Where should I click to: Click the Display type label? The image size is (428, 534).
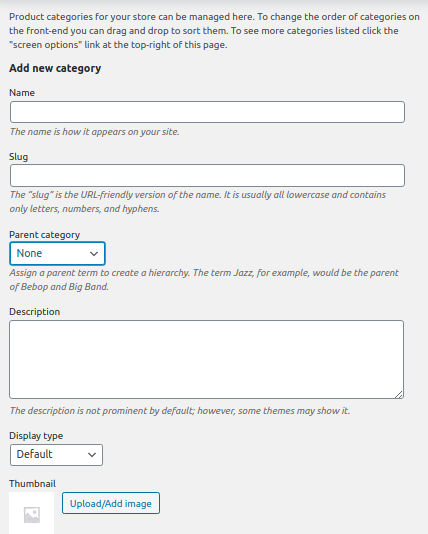coord(36,436)
